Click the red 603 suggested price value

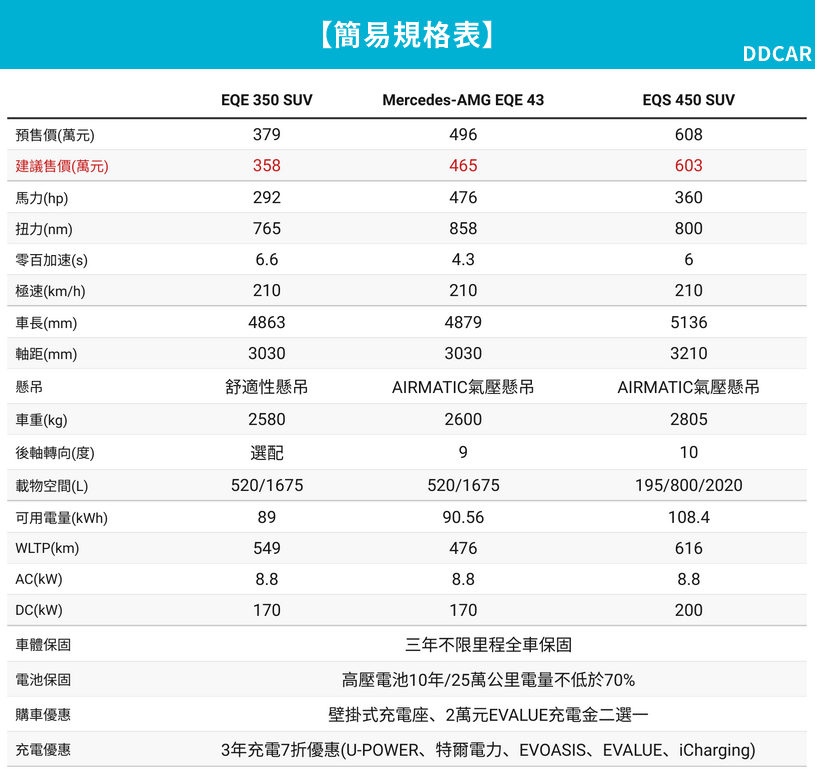coord(688,166)
